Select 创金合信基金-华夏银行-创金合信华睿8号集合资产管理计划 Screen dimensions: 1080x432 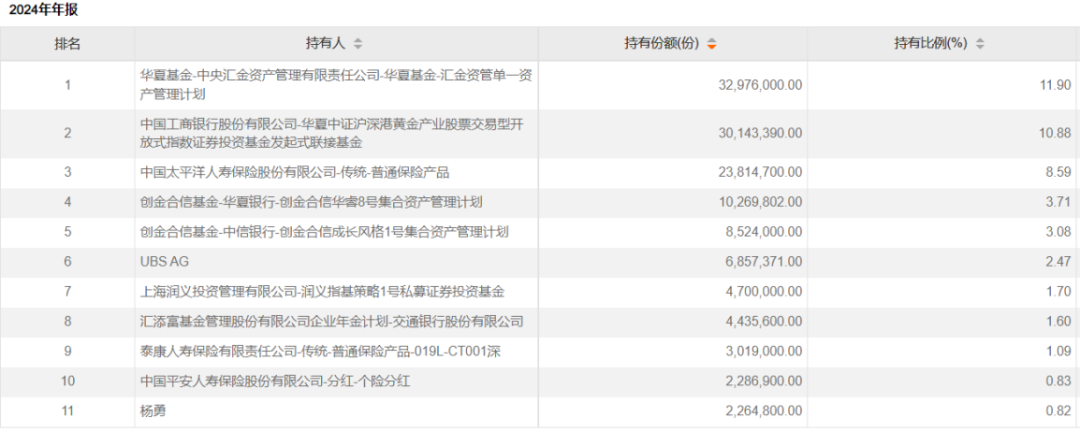[311, 202]
